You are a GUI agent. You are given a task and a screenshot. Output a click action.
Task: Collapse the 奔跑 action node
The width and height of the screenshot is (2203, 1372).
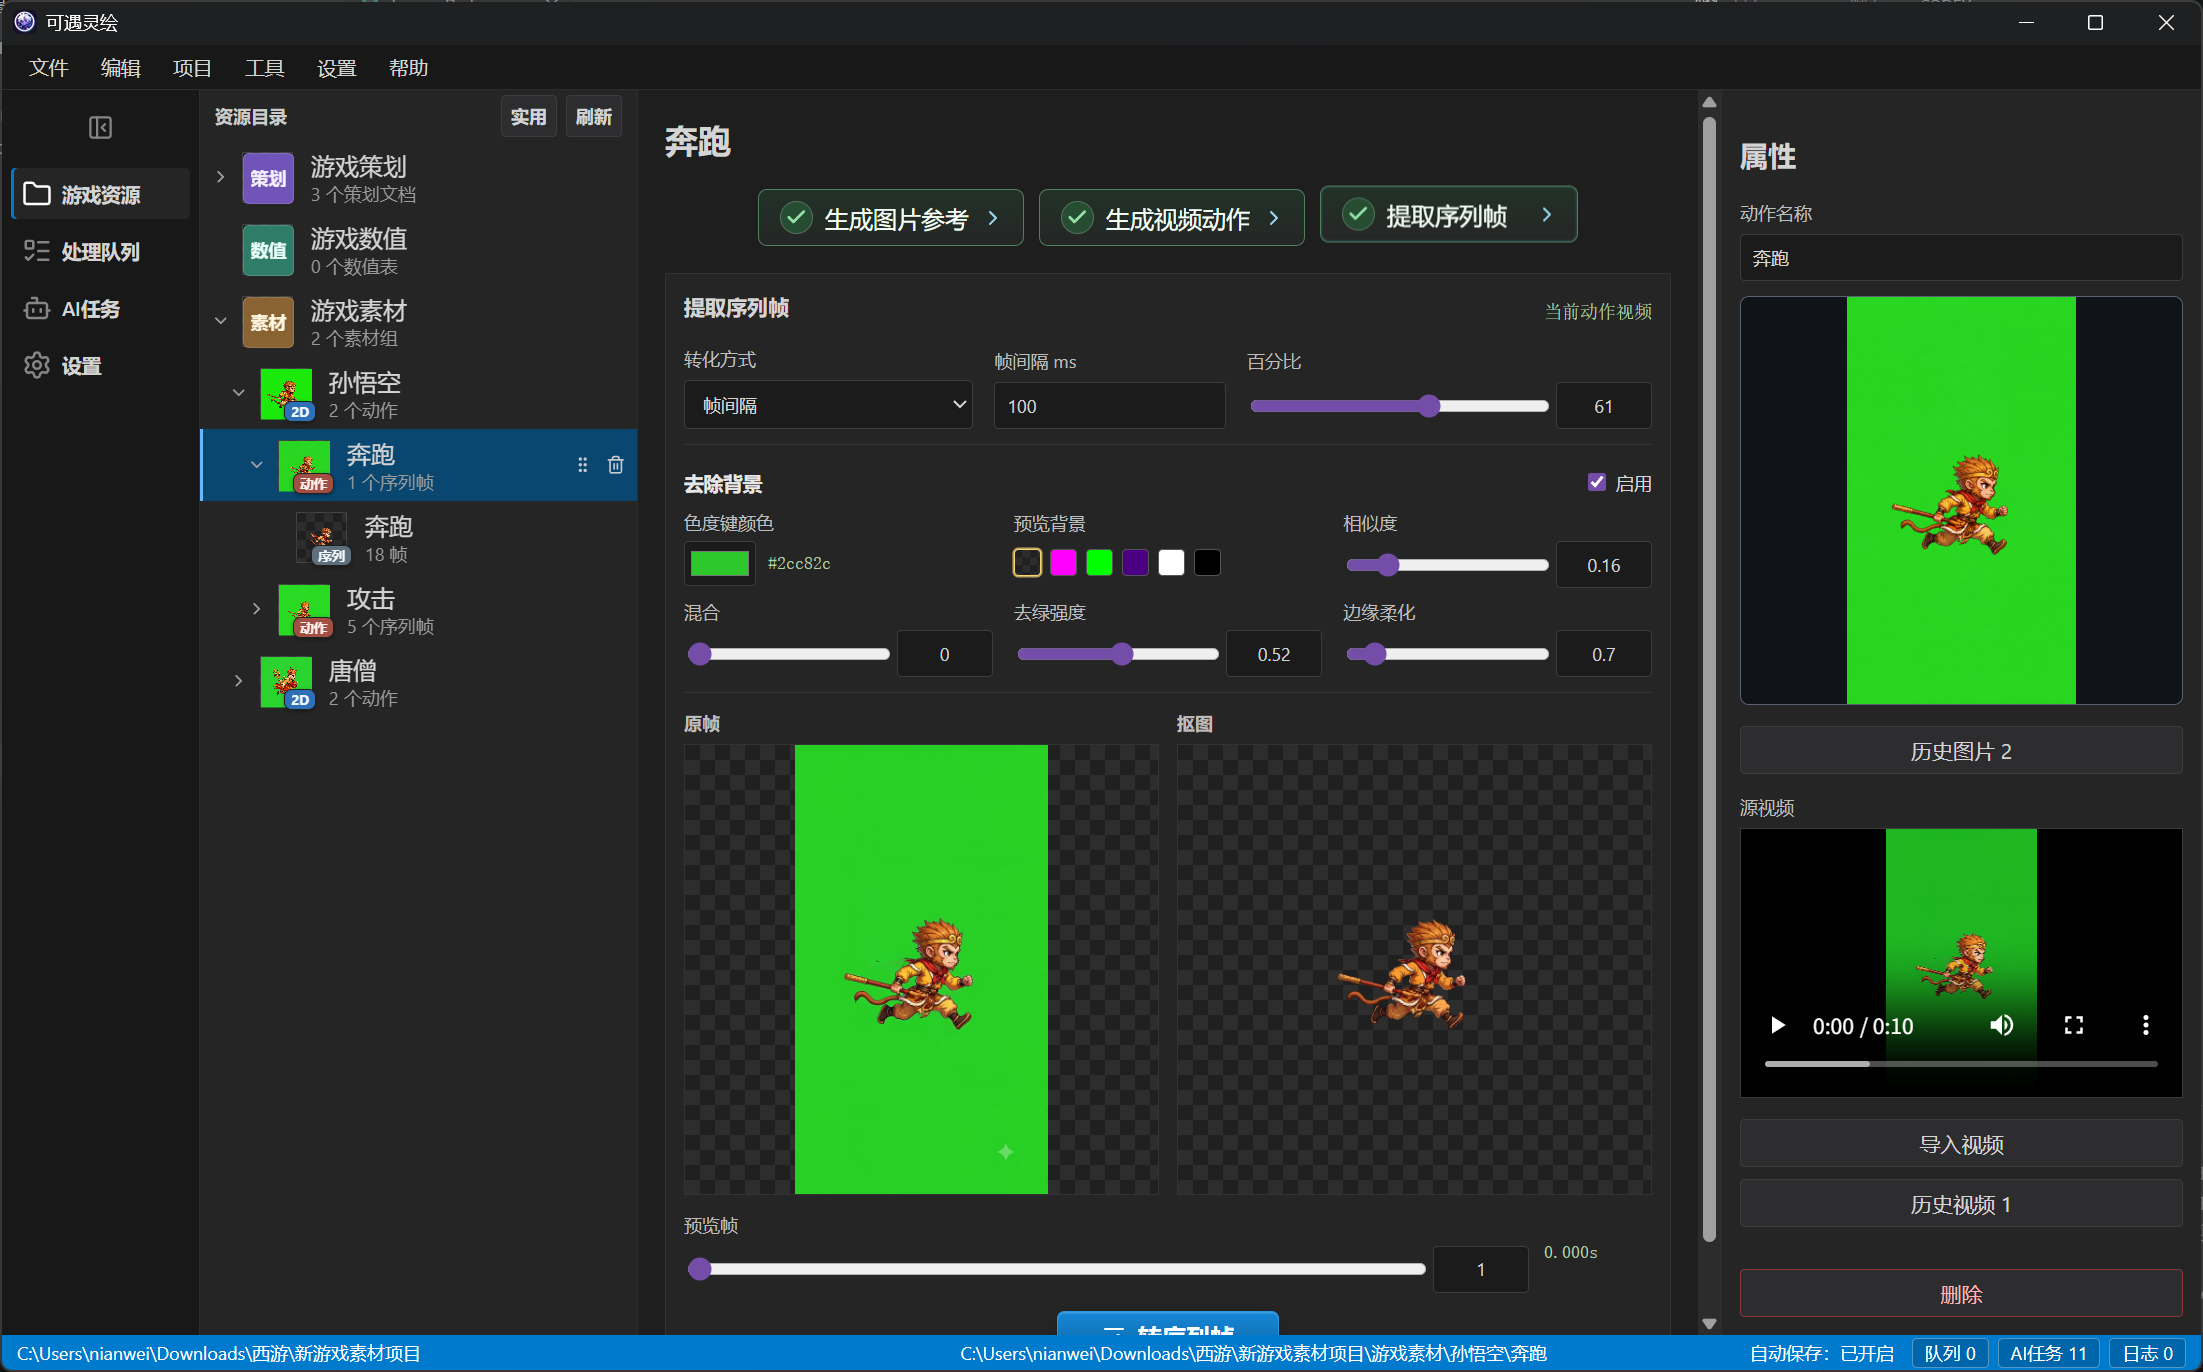pyautogui.click(x=256, y=465)
